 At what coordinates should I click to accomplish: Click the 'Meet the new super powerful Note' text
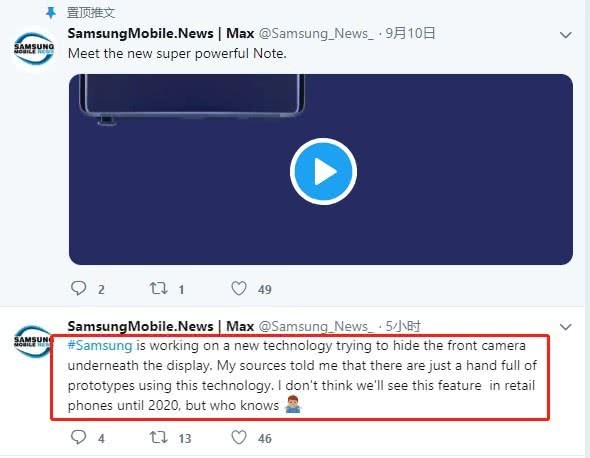(177, 53)
